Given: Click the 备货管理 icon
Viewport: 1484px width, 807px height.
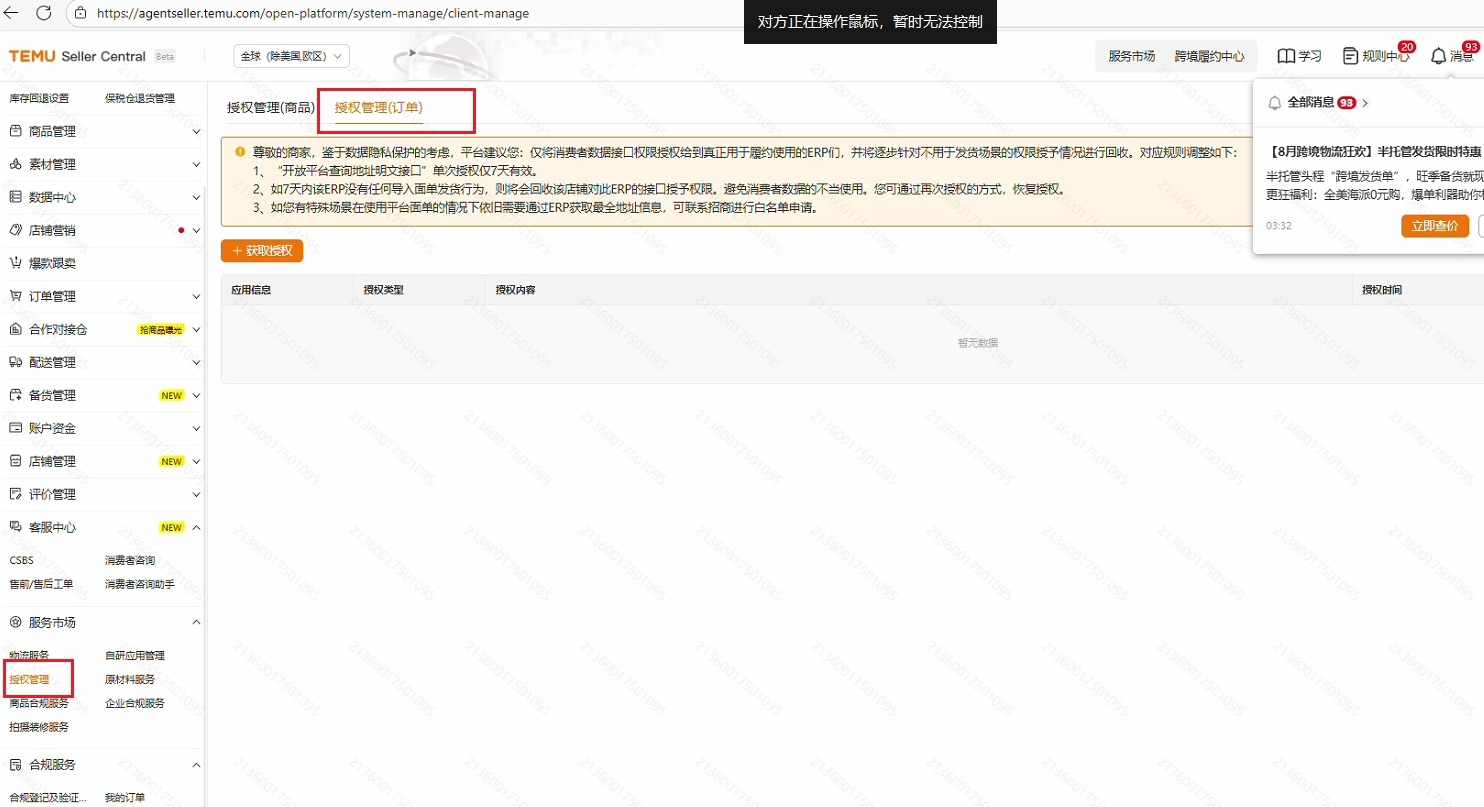Looking at the screenshot, I should tap(16, 395).
